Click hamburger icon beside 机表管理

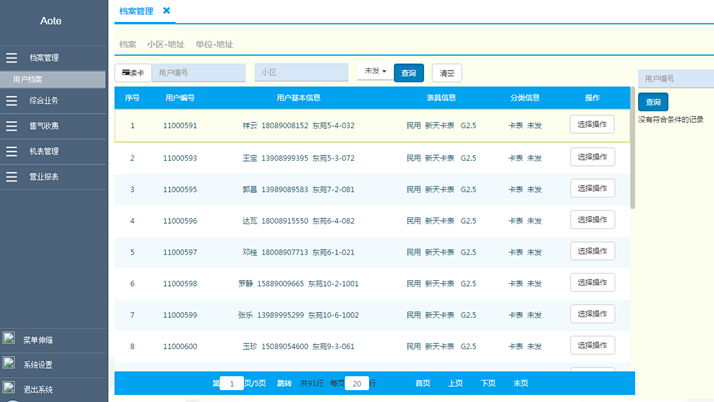[x=11, y=152]
